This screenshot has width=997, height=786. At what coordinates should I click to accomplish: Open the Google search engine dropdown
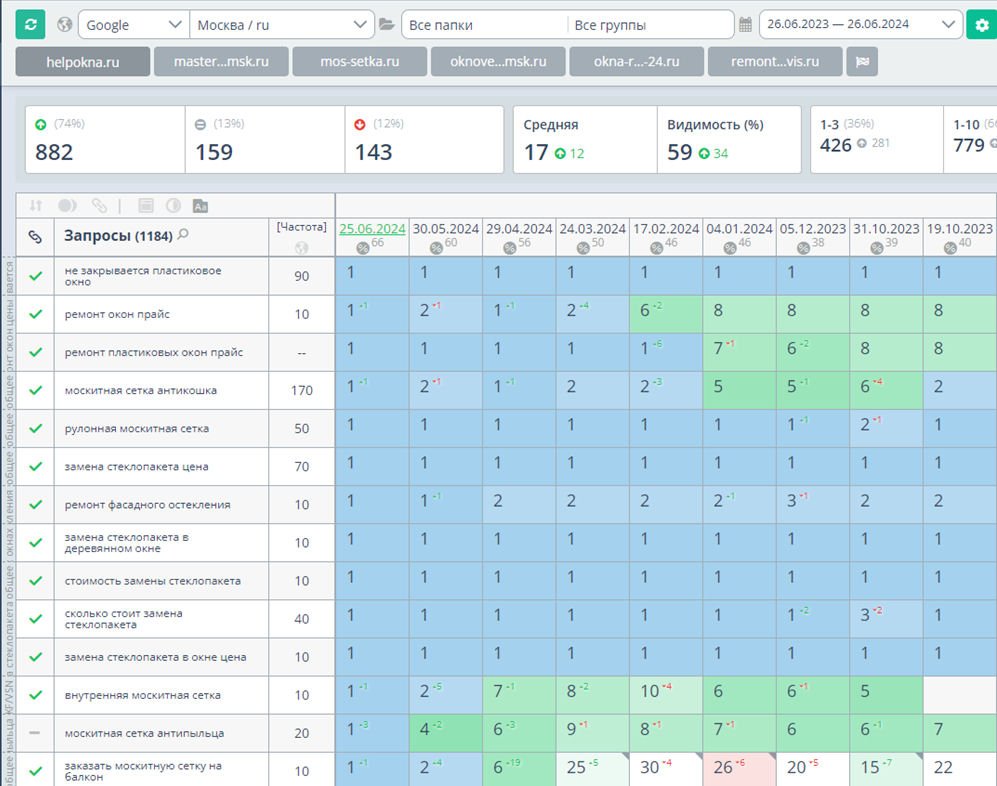132,25
